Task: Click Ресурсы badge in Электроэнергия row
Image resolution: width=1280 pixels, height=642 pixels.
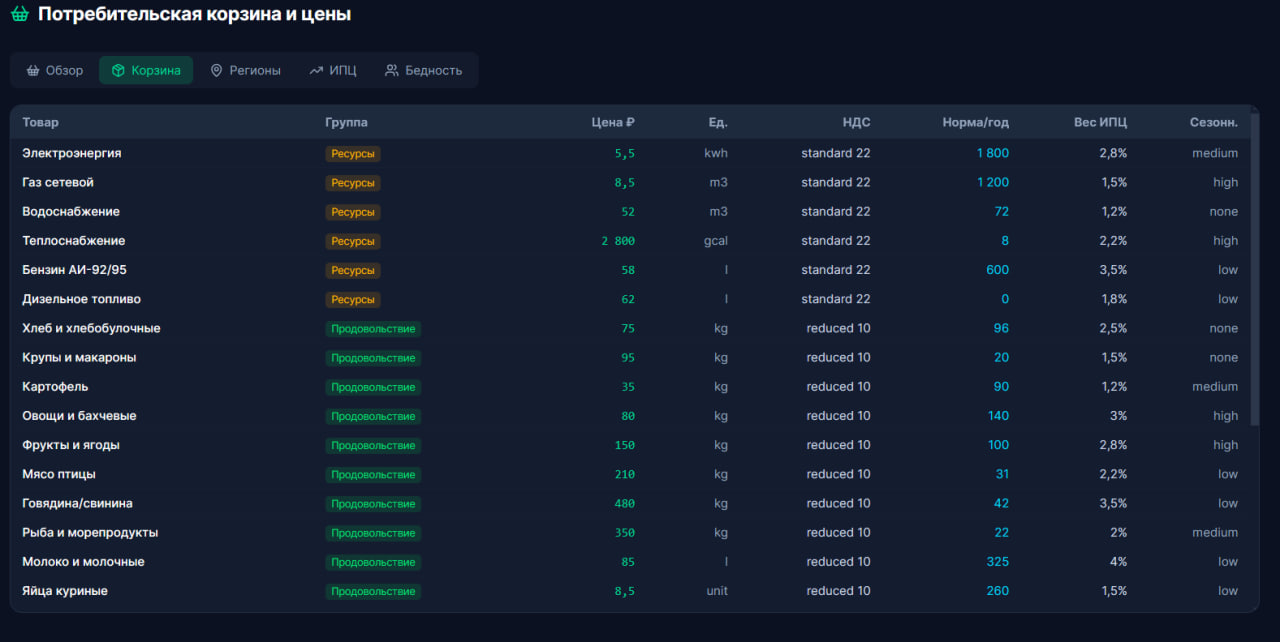Action: 353,154
